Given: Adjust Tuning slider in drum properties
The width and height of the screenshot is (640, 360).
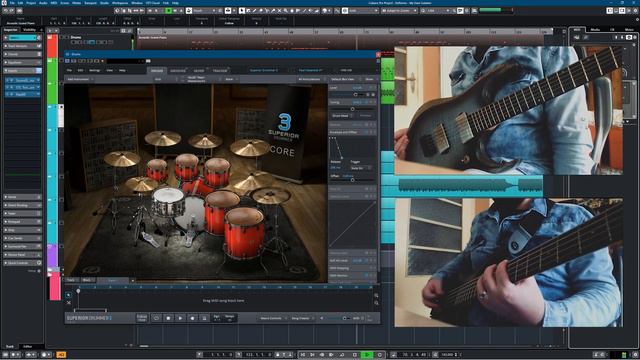Looking at the screenshot, I should (353, 109).
